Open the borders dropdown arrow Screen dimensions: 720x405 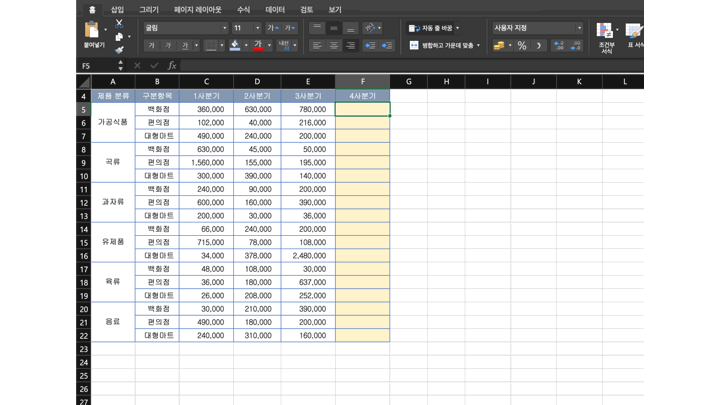point(222,45)
